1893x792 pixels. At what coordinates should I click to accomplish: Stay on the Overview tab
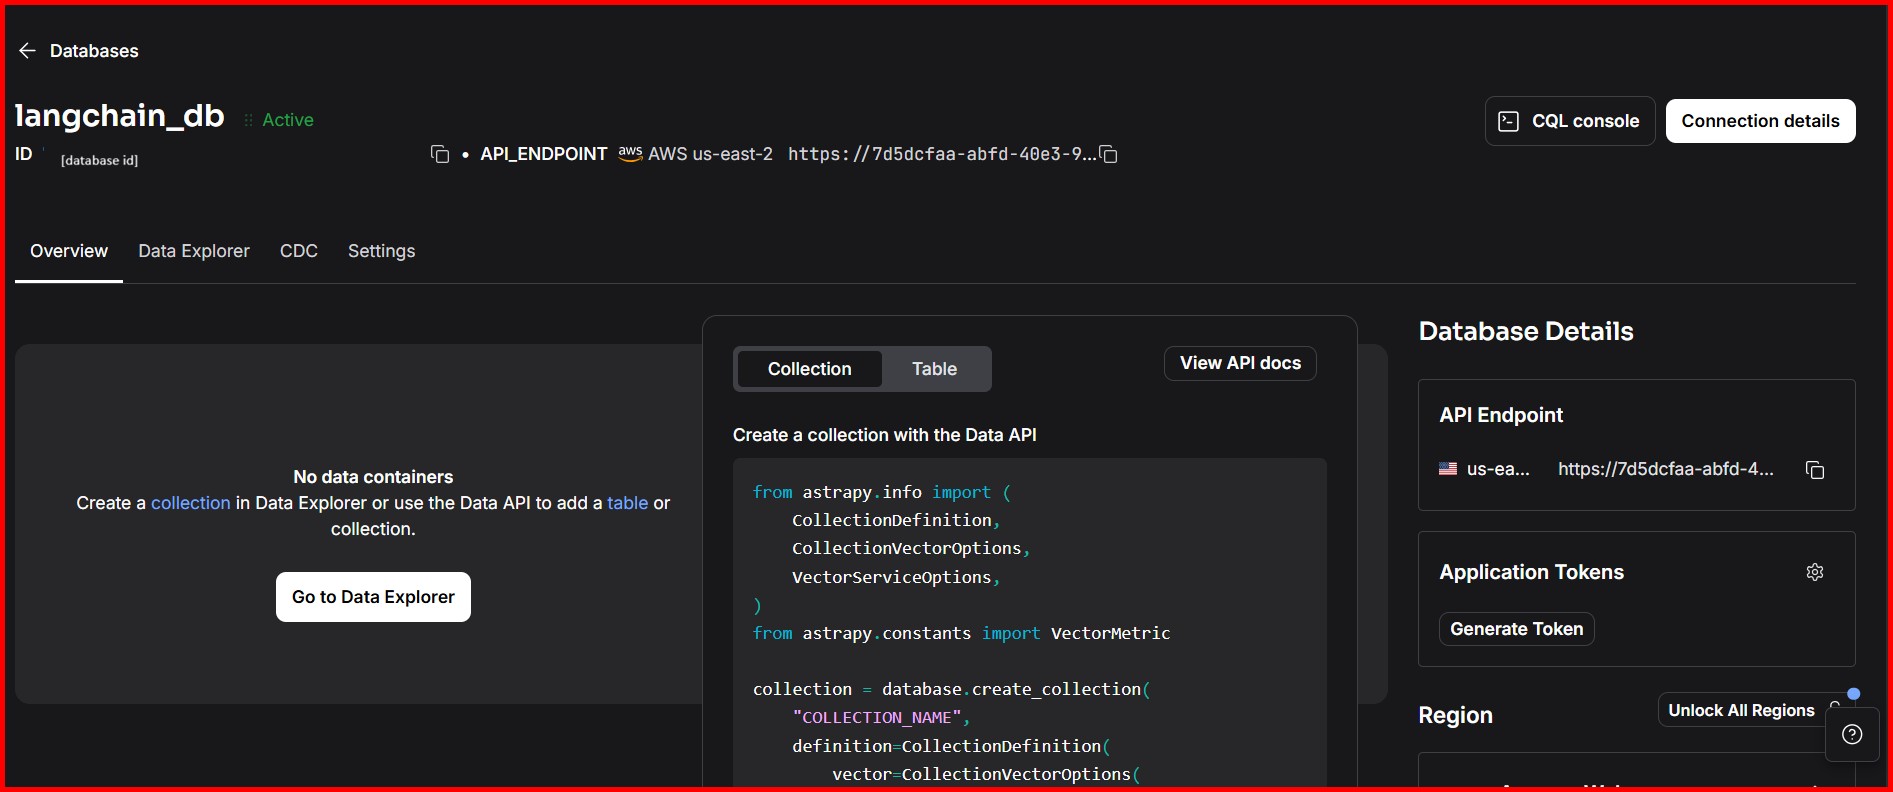point(69,251)
